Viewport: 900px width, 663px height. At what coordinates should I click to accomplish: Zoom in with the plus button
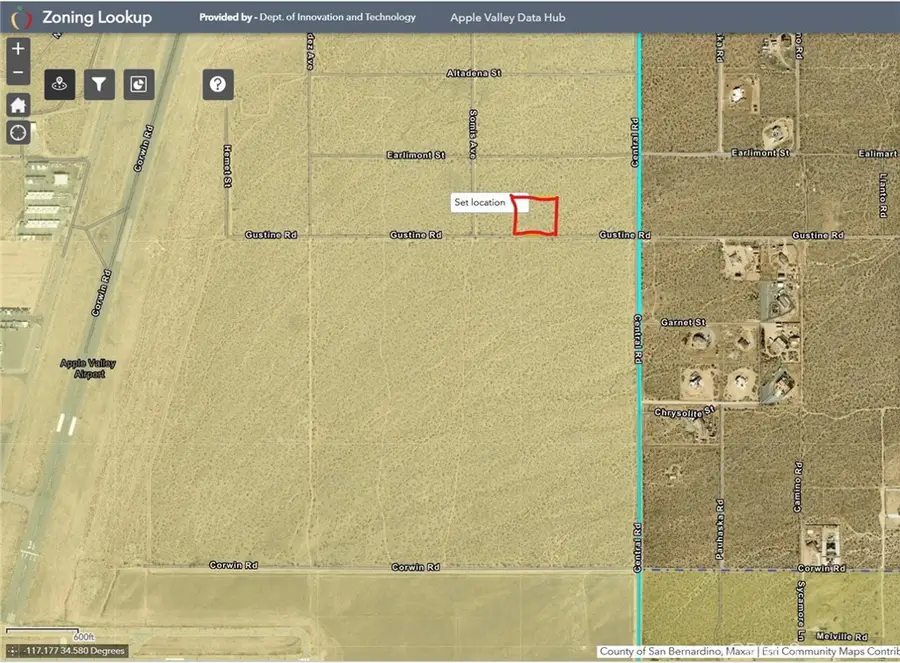tap(17, 46)
